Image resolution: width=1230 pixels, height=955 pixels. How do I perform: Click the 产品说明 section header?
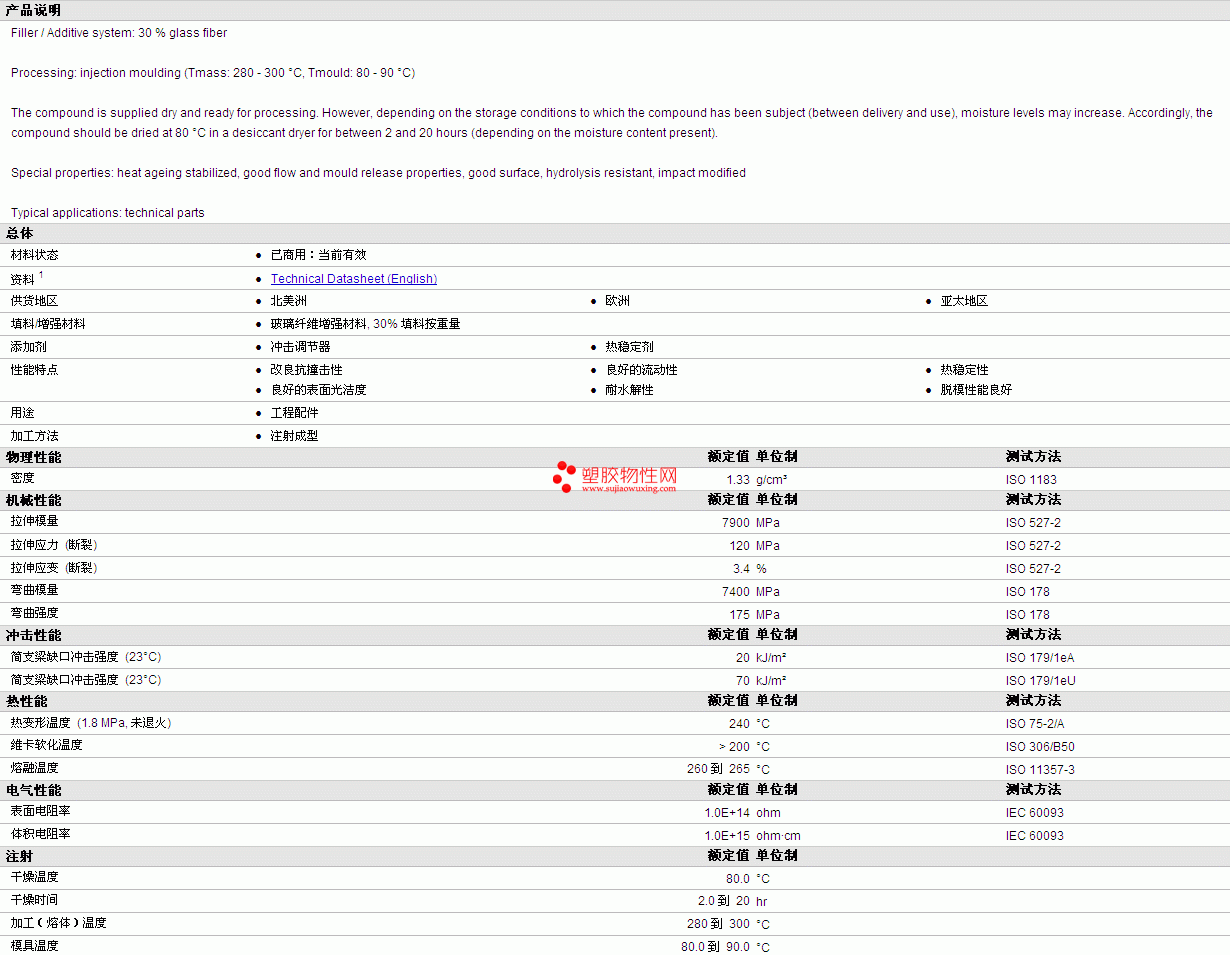(33, 10)
